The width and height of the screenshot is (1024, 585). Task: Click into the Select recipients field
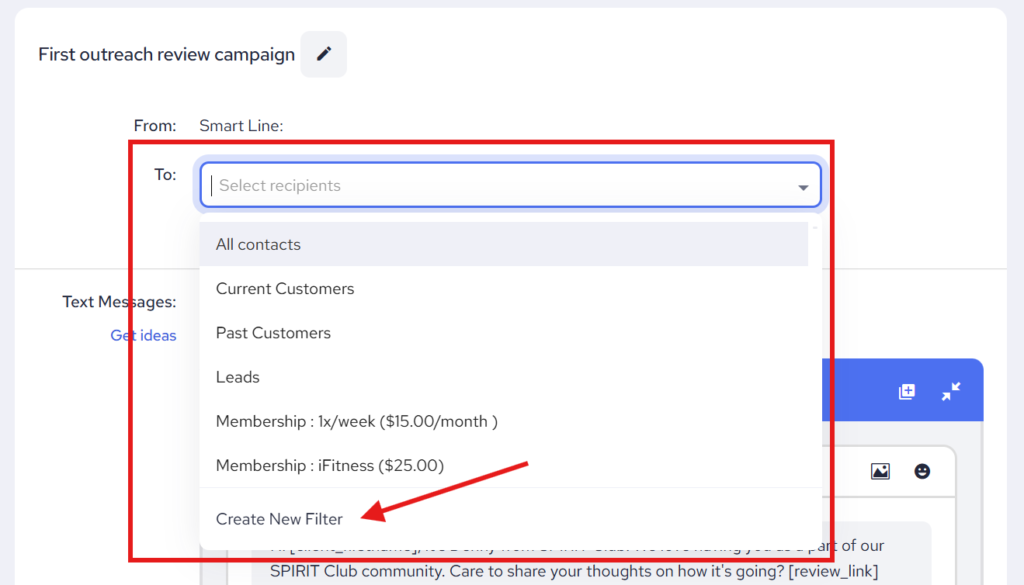point(500,186)
